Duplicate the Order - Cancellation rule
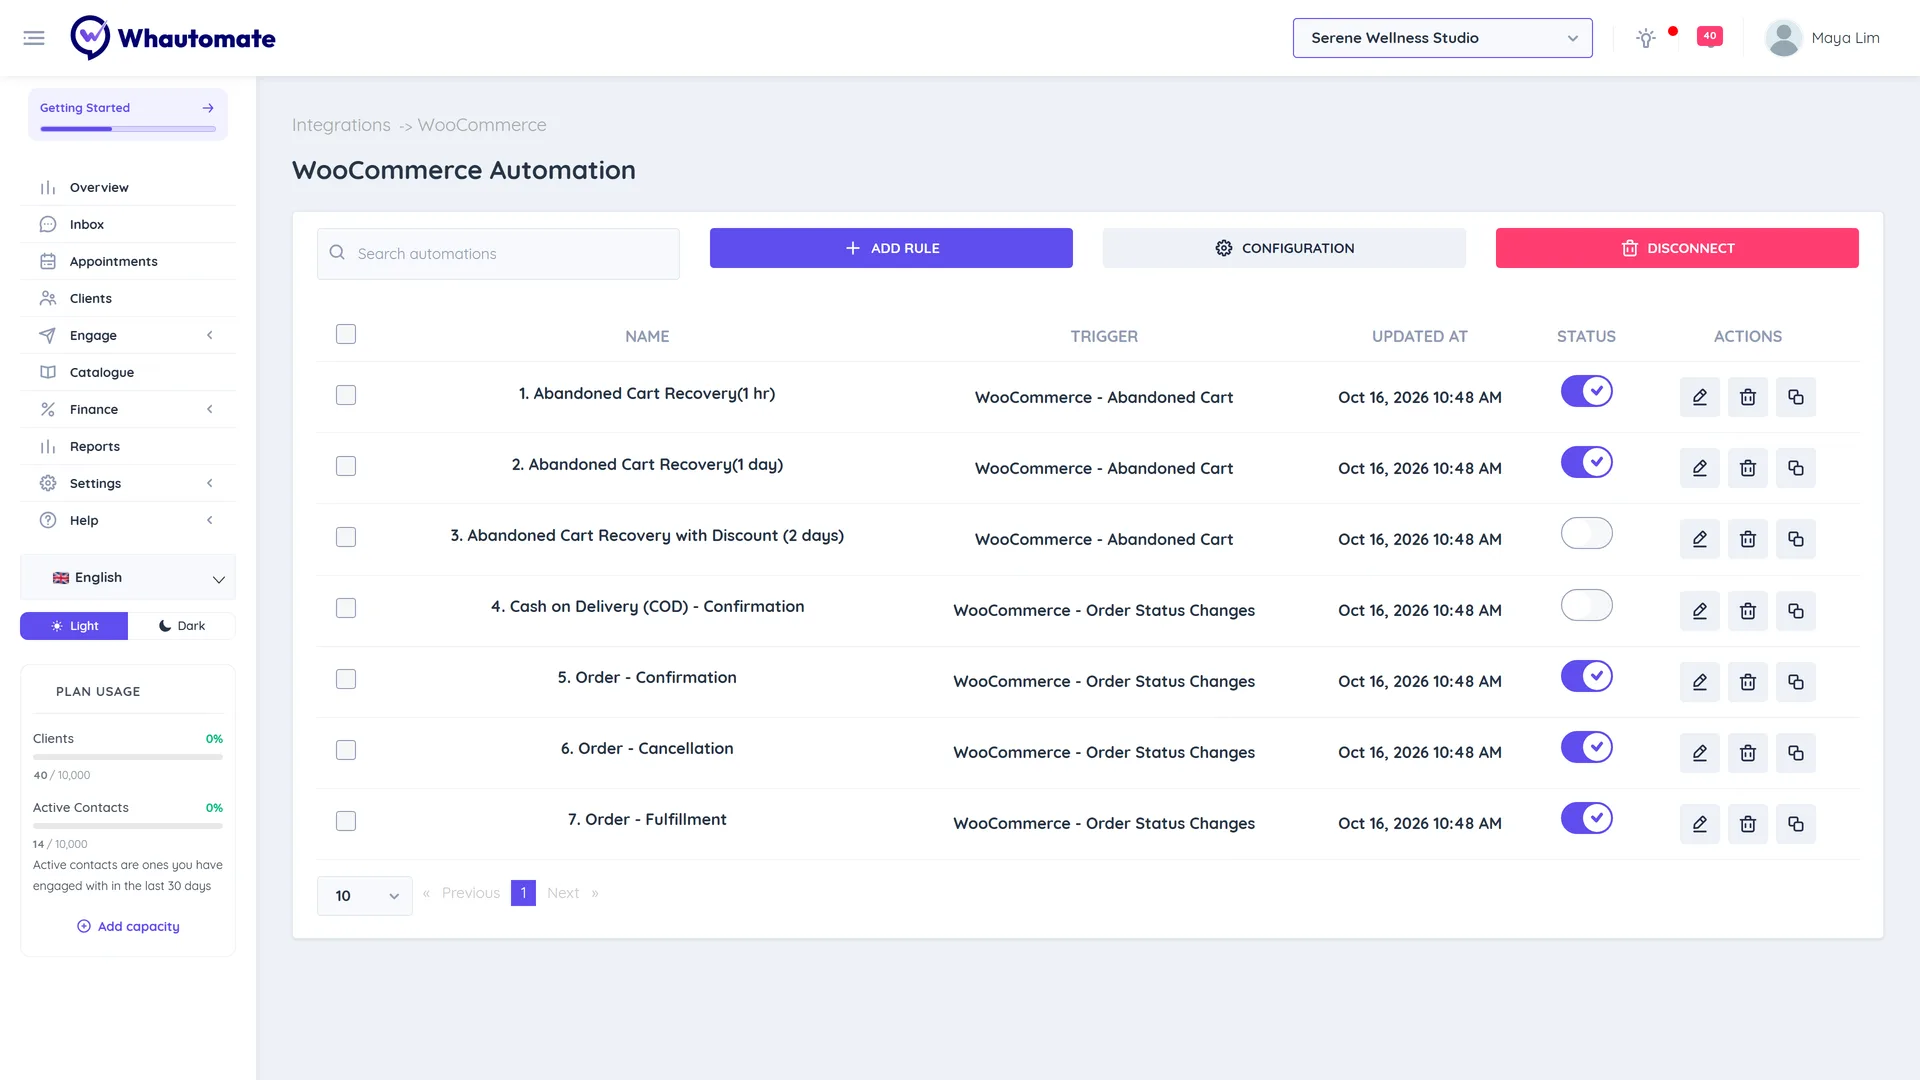This screenshot has height=1080, width=1920. [x=1795, y=752]
